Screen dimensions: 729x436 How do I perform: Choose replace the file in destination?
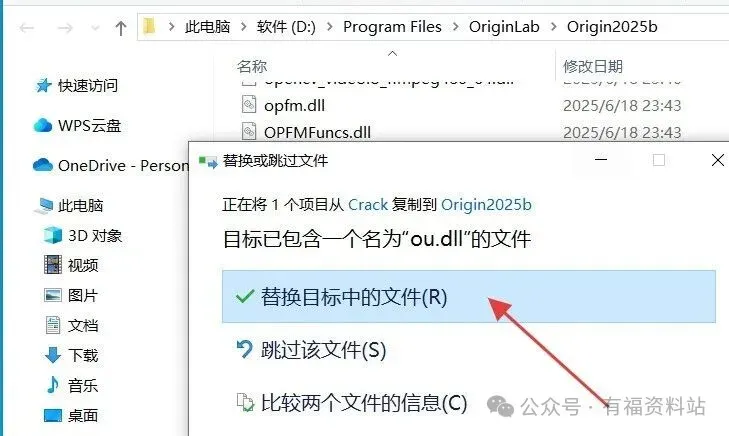click(469, 297)
